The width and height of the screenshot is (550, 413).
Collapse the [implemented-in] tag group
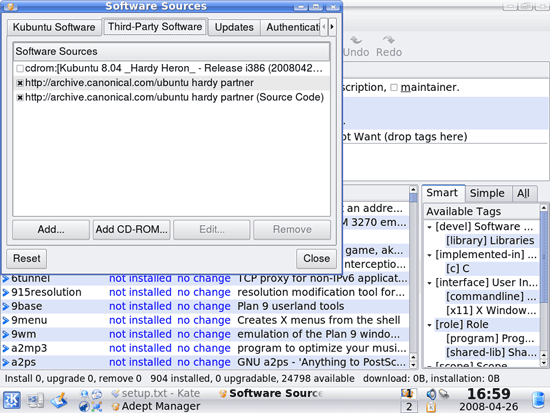[x=429, y=255]
